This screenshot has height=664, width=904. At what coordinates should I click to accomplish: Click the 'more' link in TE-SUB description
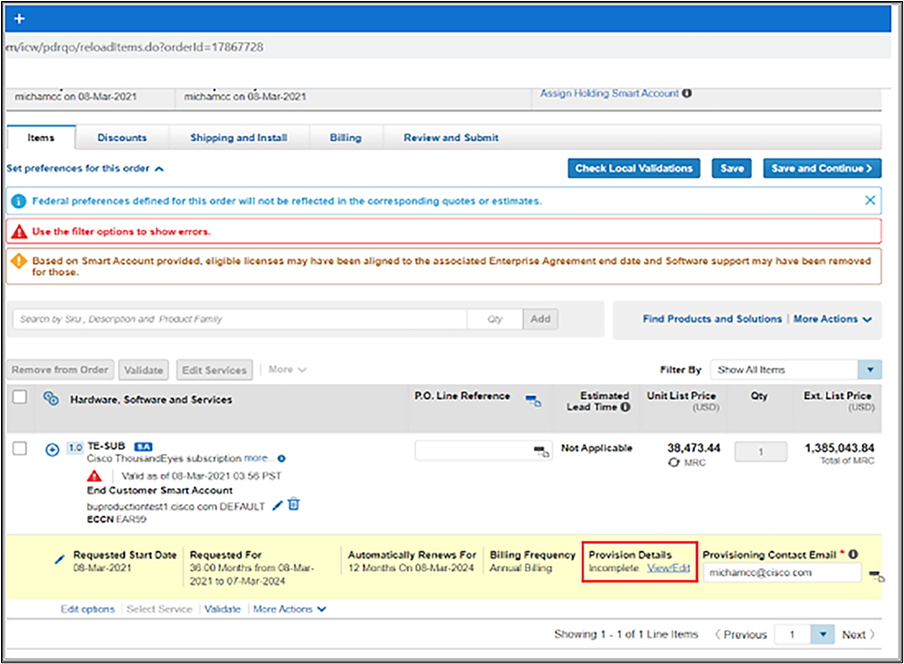click(257, 458)
